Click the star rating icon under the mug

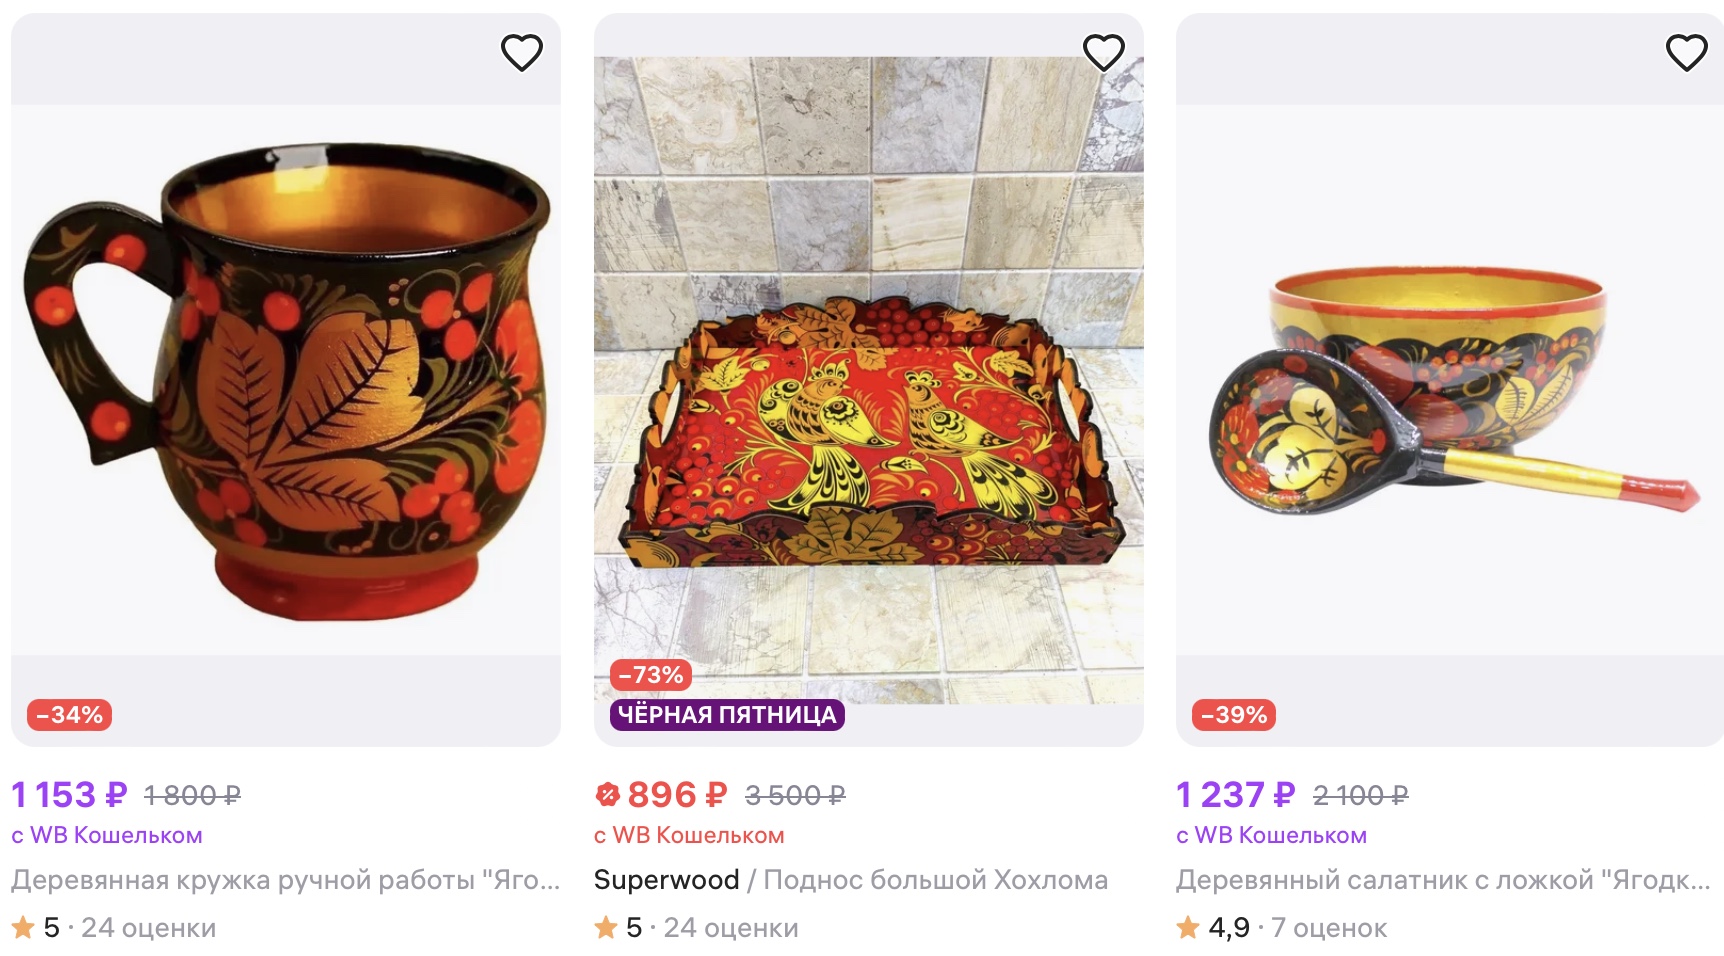coord(23,928)
